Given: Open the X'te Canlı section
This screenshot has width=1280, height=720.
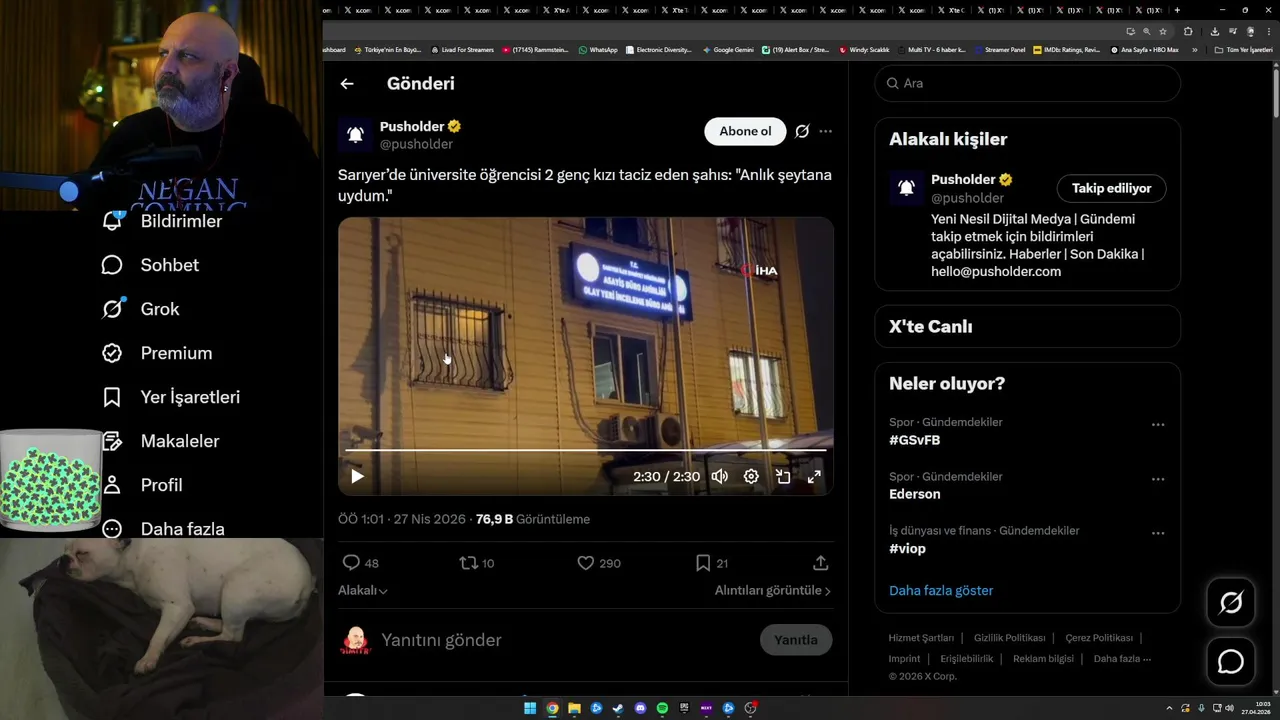Looking at the screenshot, I should pos(1028,327).
